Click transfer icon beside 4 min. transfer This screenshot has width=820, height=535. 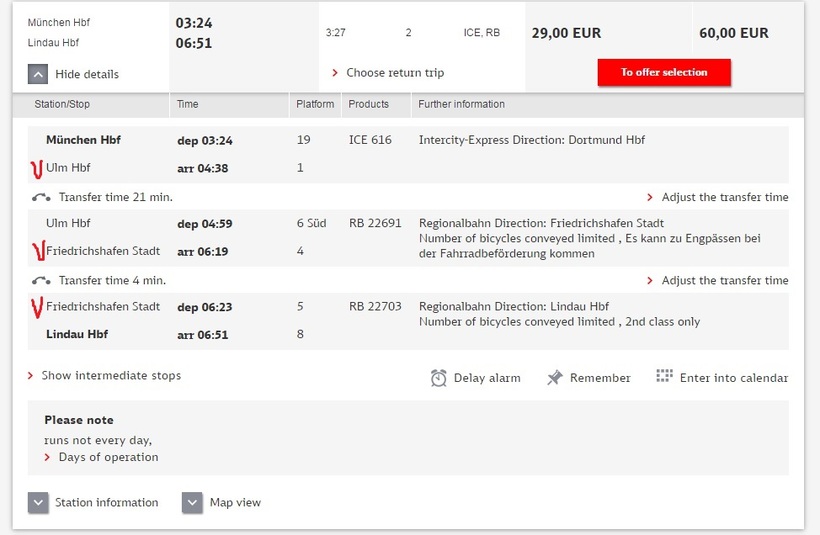(x=42, y=280)
